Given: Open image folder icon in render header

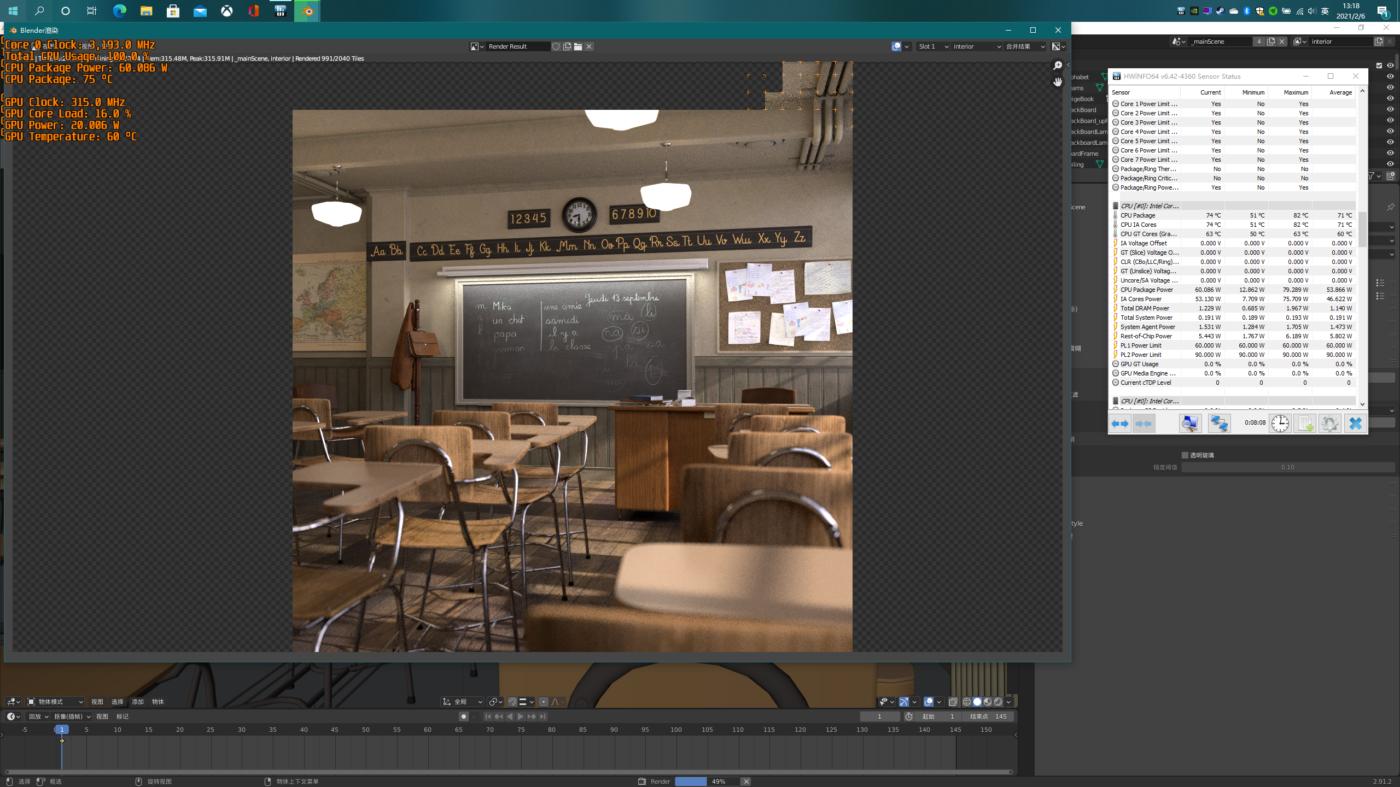Looking at the screenshot, I should coord(578,46).
